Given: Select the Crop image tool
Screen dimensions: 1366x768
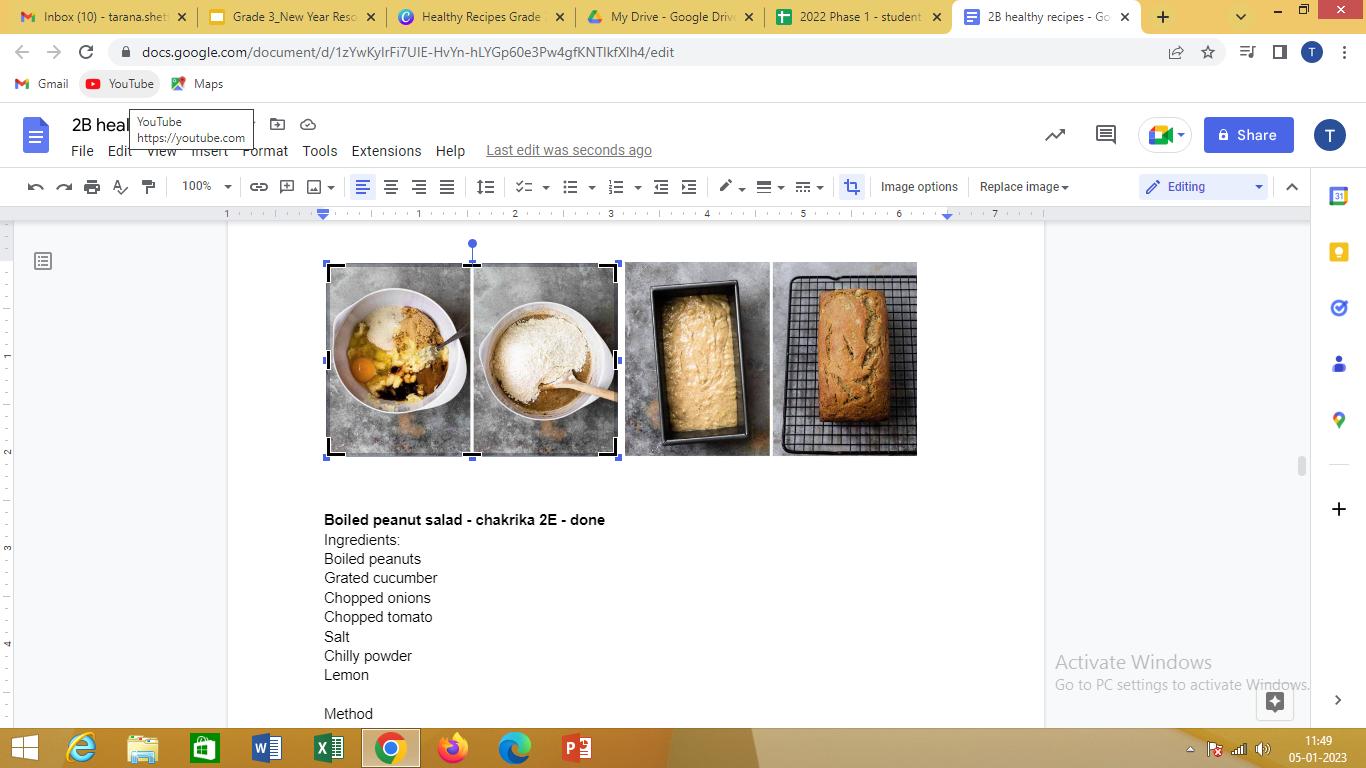Looking at the screenshot, I should (x=851, y=187).
